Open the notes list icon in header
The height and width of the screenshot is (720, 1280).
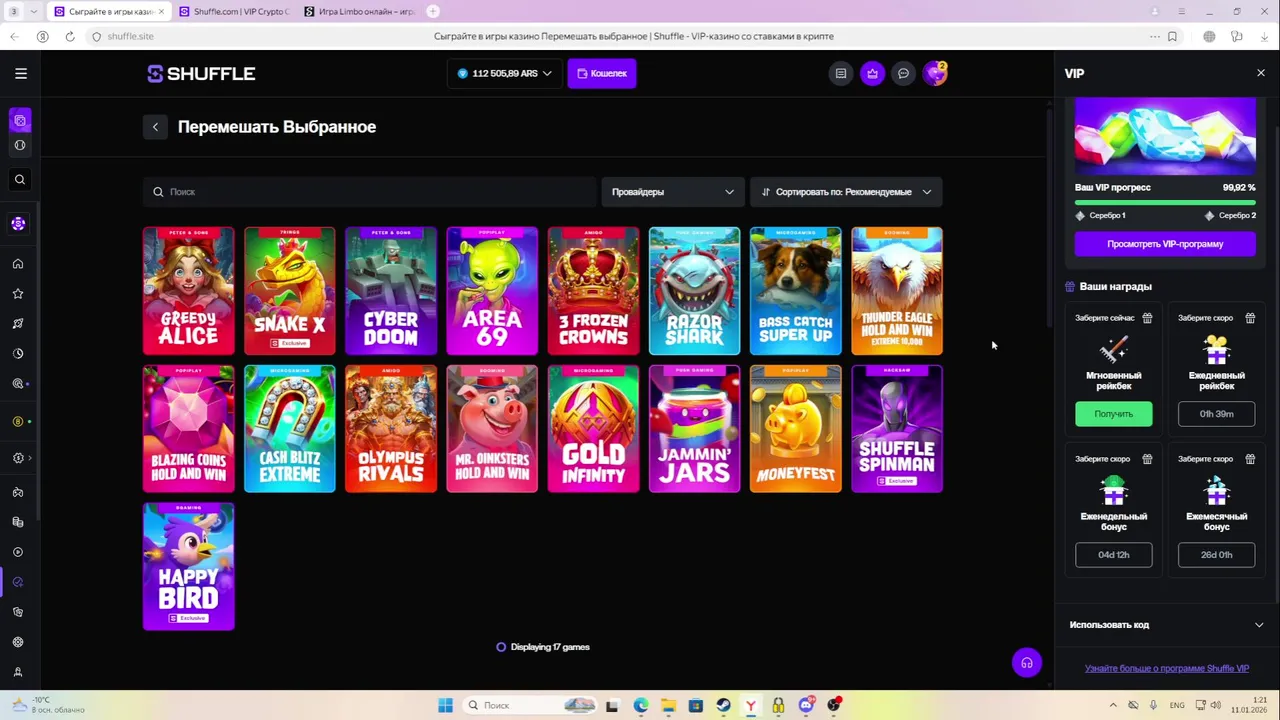click(x=841, y=73)
